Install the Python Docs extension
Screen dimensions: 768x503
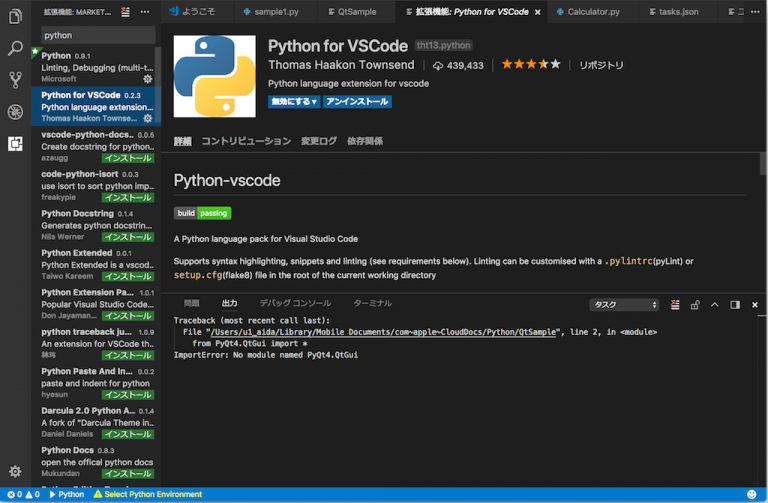(128, 474)
